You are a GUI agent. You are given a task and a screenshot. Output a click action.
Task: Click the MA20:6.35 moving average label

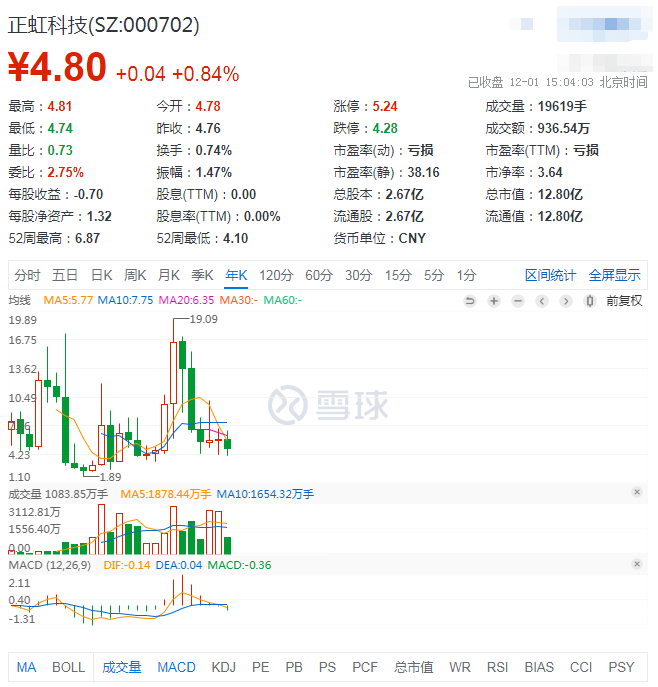pos(187,301)
